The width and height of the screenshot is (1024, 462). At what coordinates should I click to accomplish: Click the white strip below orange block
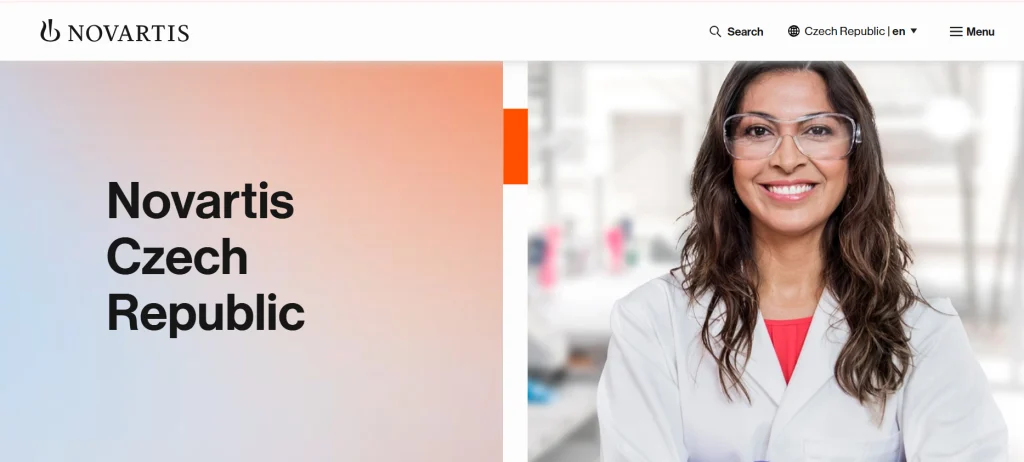tap(515, 323)
